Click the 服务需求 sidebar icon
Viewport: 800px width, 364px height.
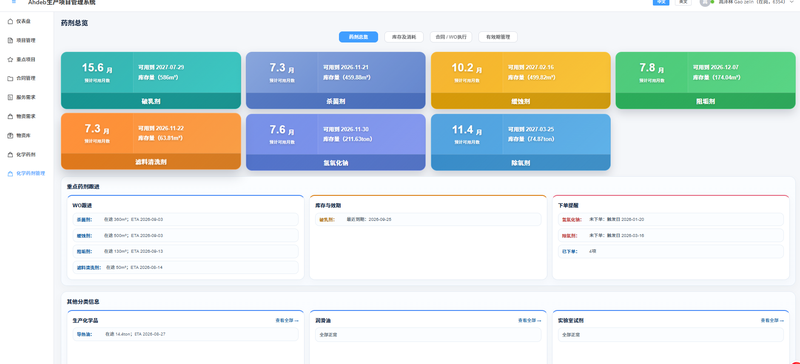click(x=11, y=97)
